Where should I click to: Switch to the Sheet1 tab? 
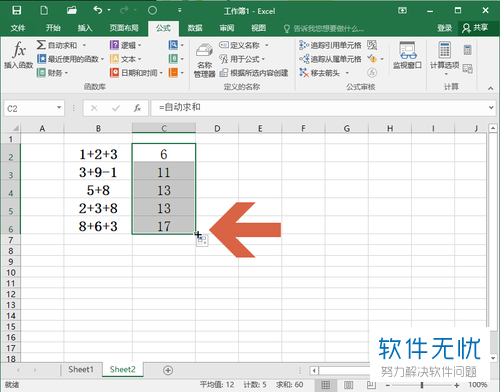click(x=81, y=369)
